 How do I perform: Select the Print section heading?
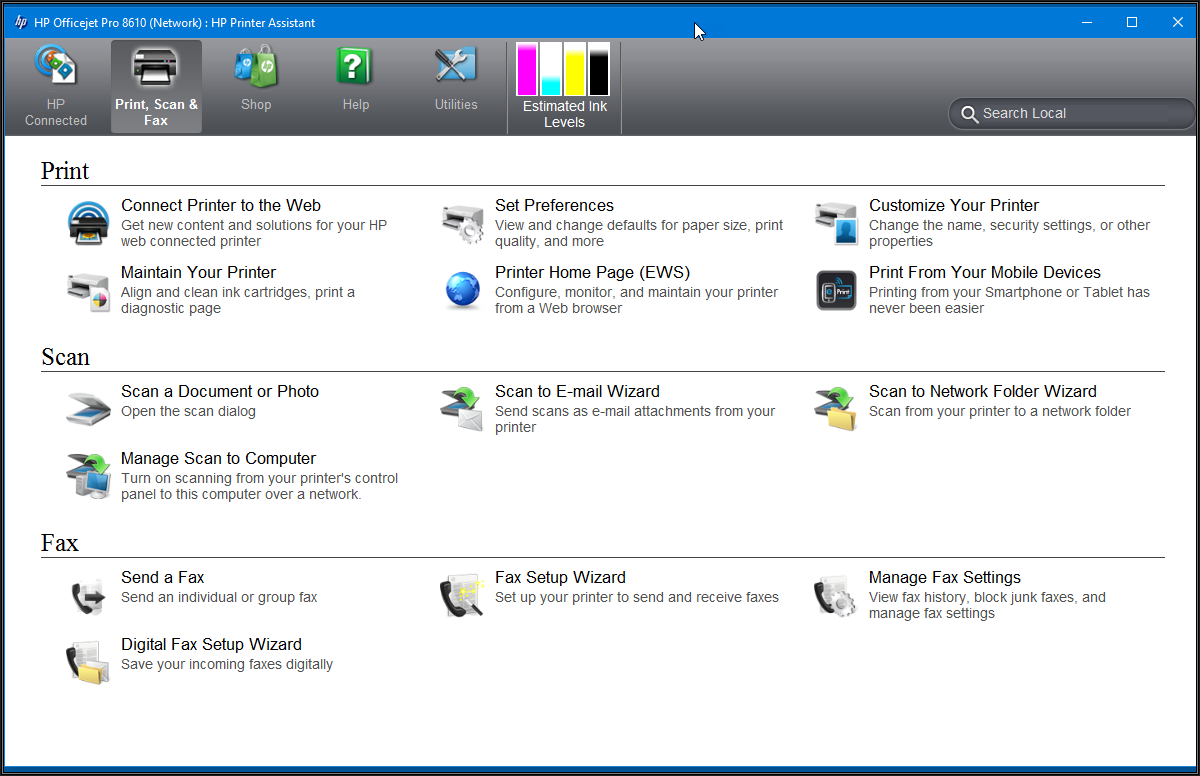65,171
